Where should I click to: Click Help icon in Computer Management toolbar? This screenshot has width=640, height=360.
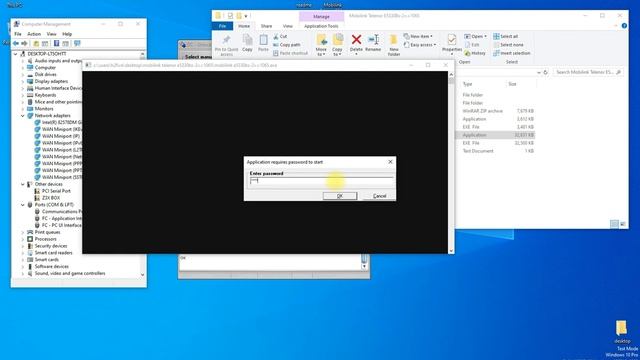(56, 43)
